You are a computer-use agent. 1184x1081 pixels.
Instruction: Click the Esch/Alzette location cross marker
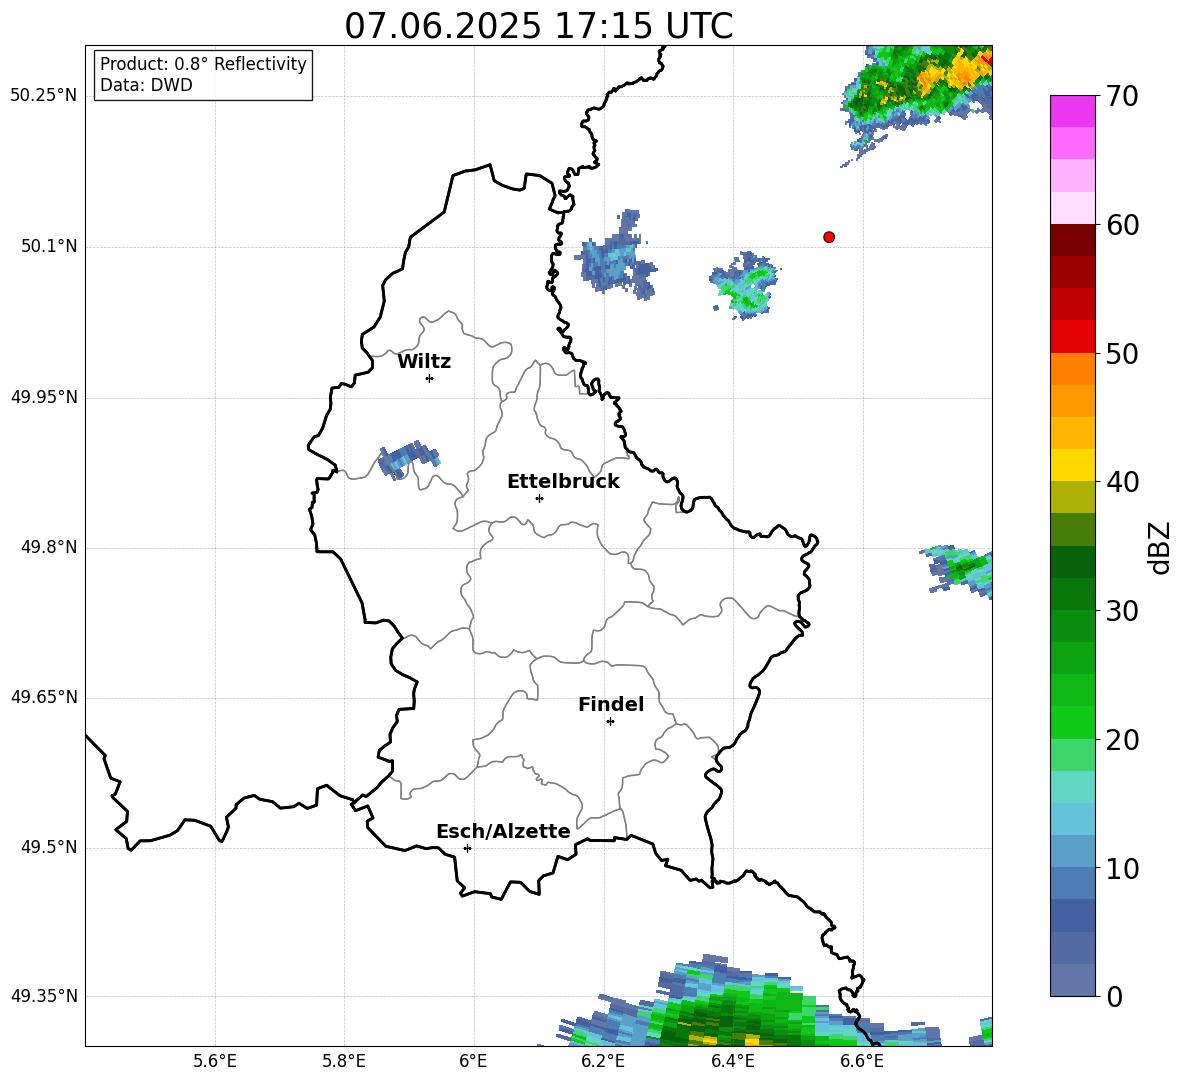[x=467, y=848]
